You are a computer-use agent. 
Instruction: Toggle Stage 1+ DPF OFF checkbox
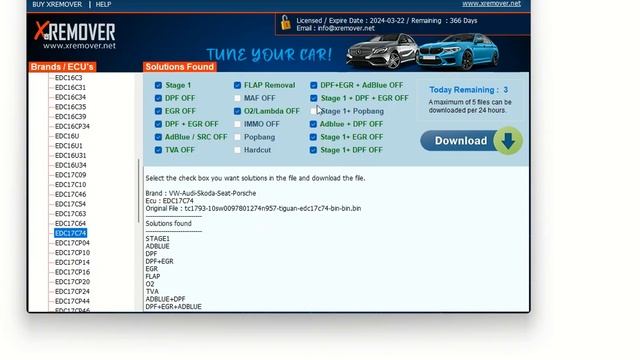[313, 150]
